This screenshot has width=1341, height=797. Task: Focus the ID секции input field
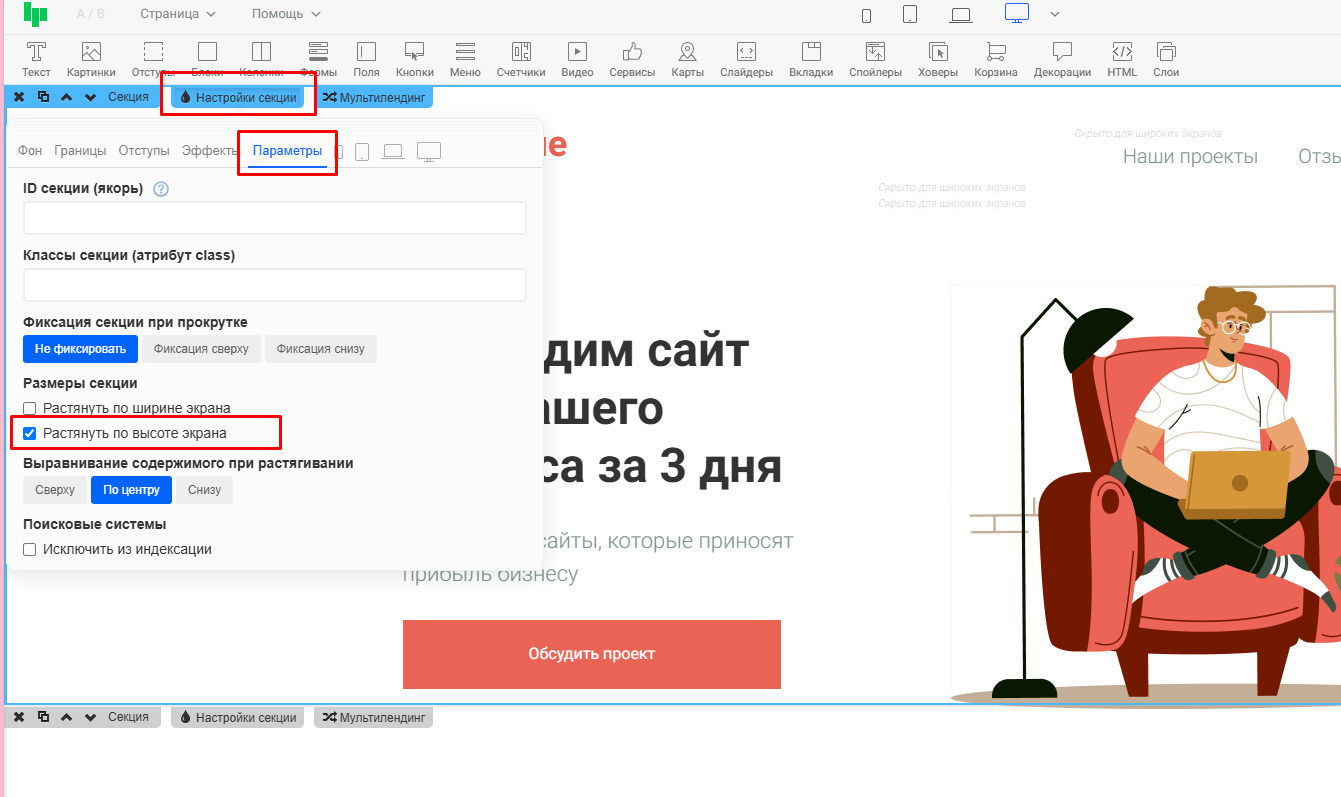coord(275,218)
